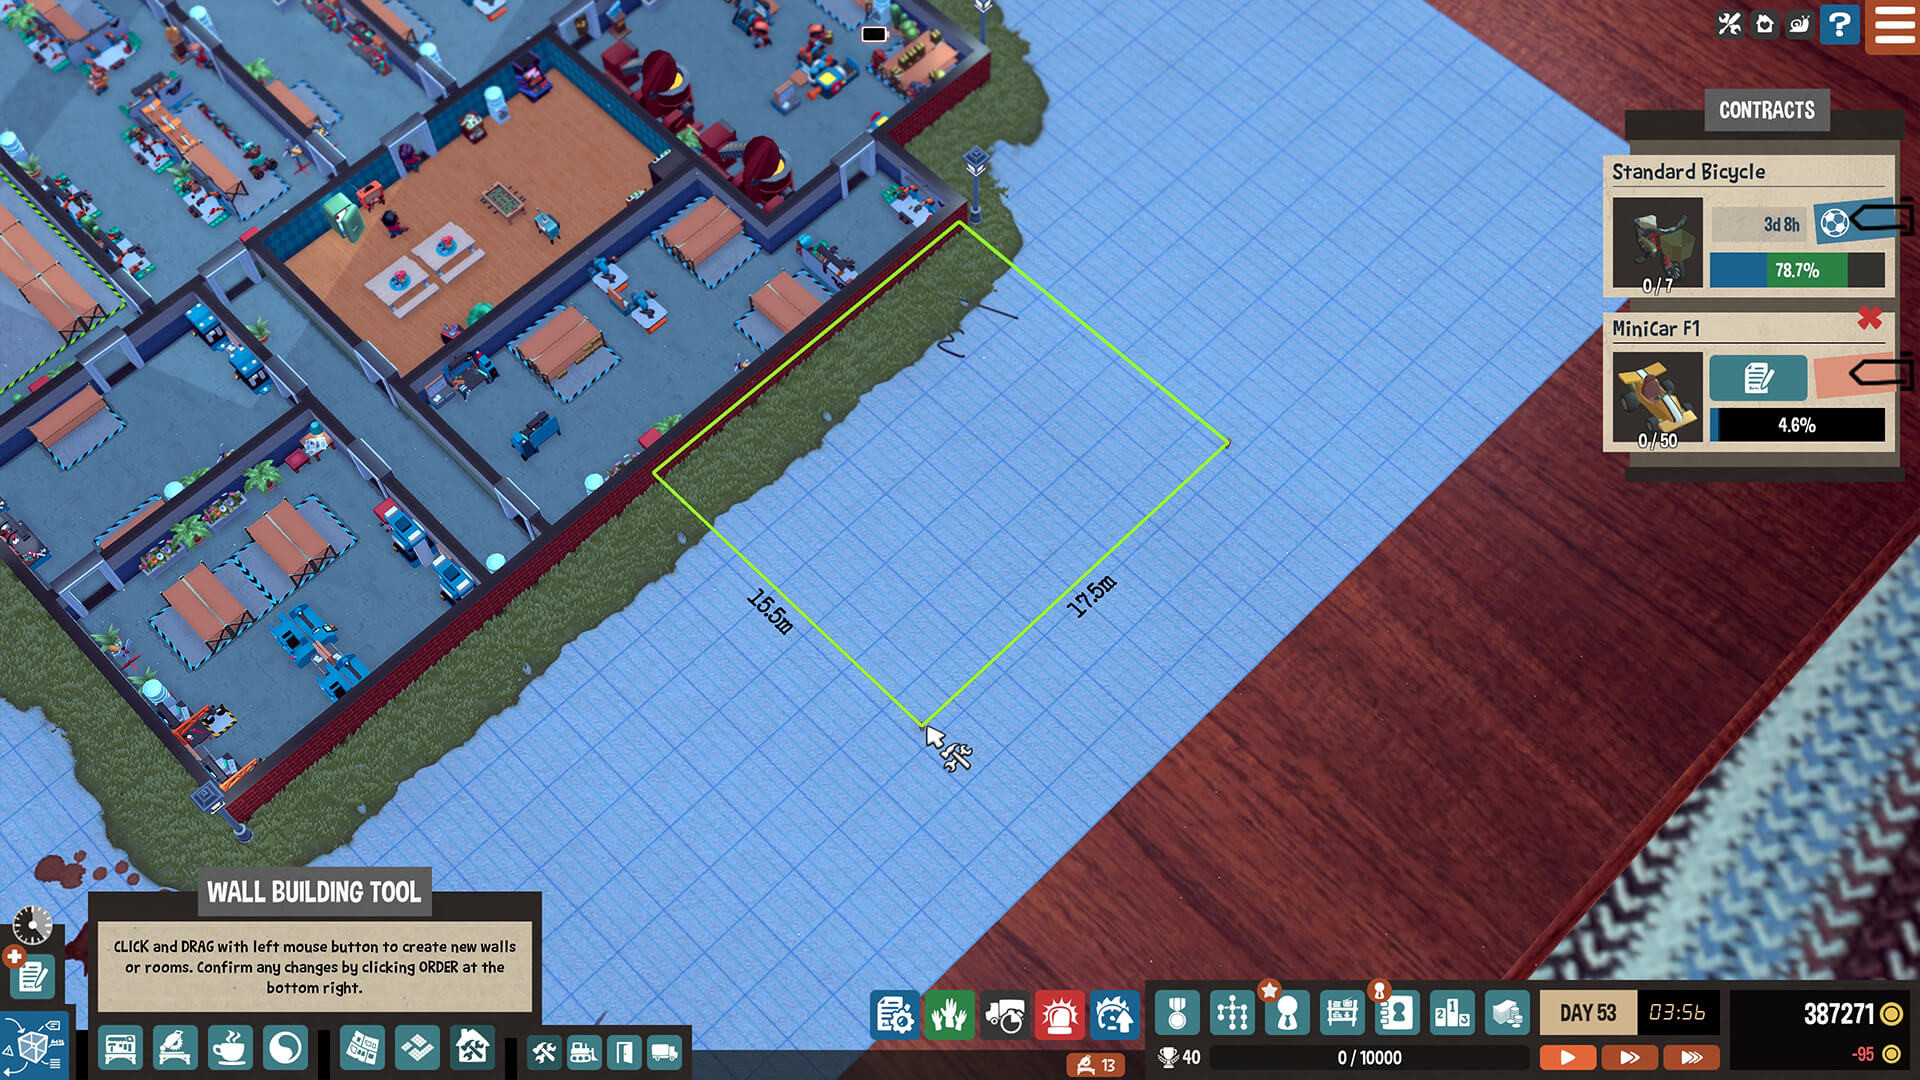Toggle the MiniCar F1 contract active
Image resolution: width=1920 pixels, height=1080 pixels.
1853,376
